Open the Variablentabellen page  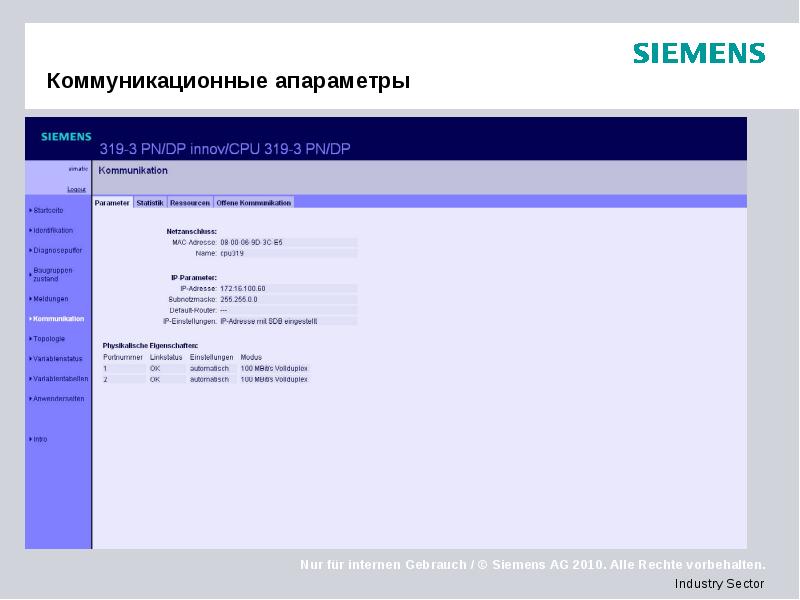[60, 379]
